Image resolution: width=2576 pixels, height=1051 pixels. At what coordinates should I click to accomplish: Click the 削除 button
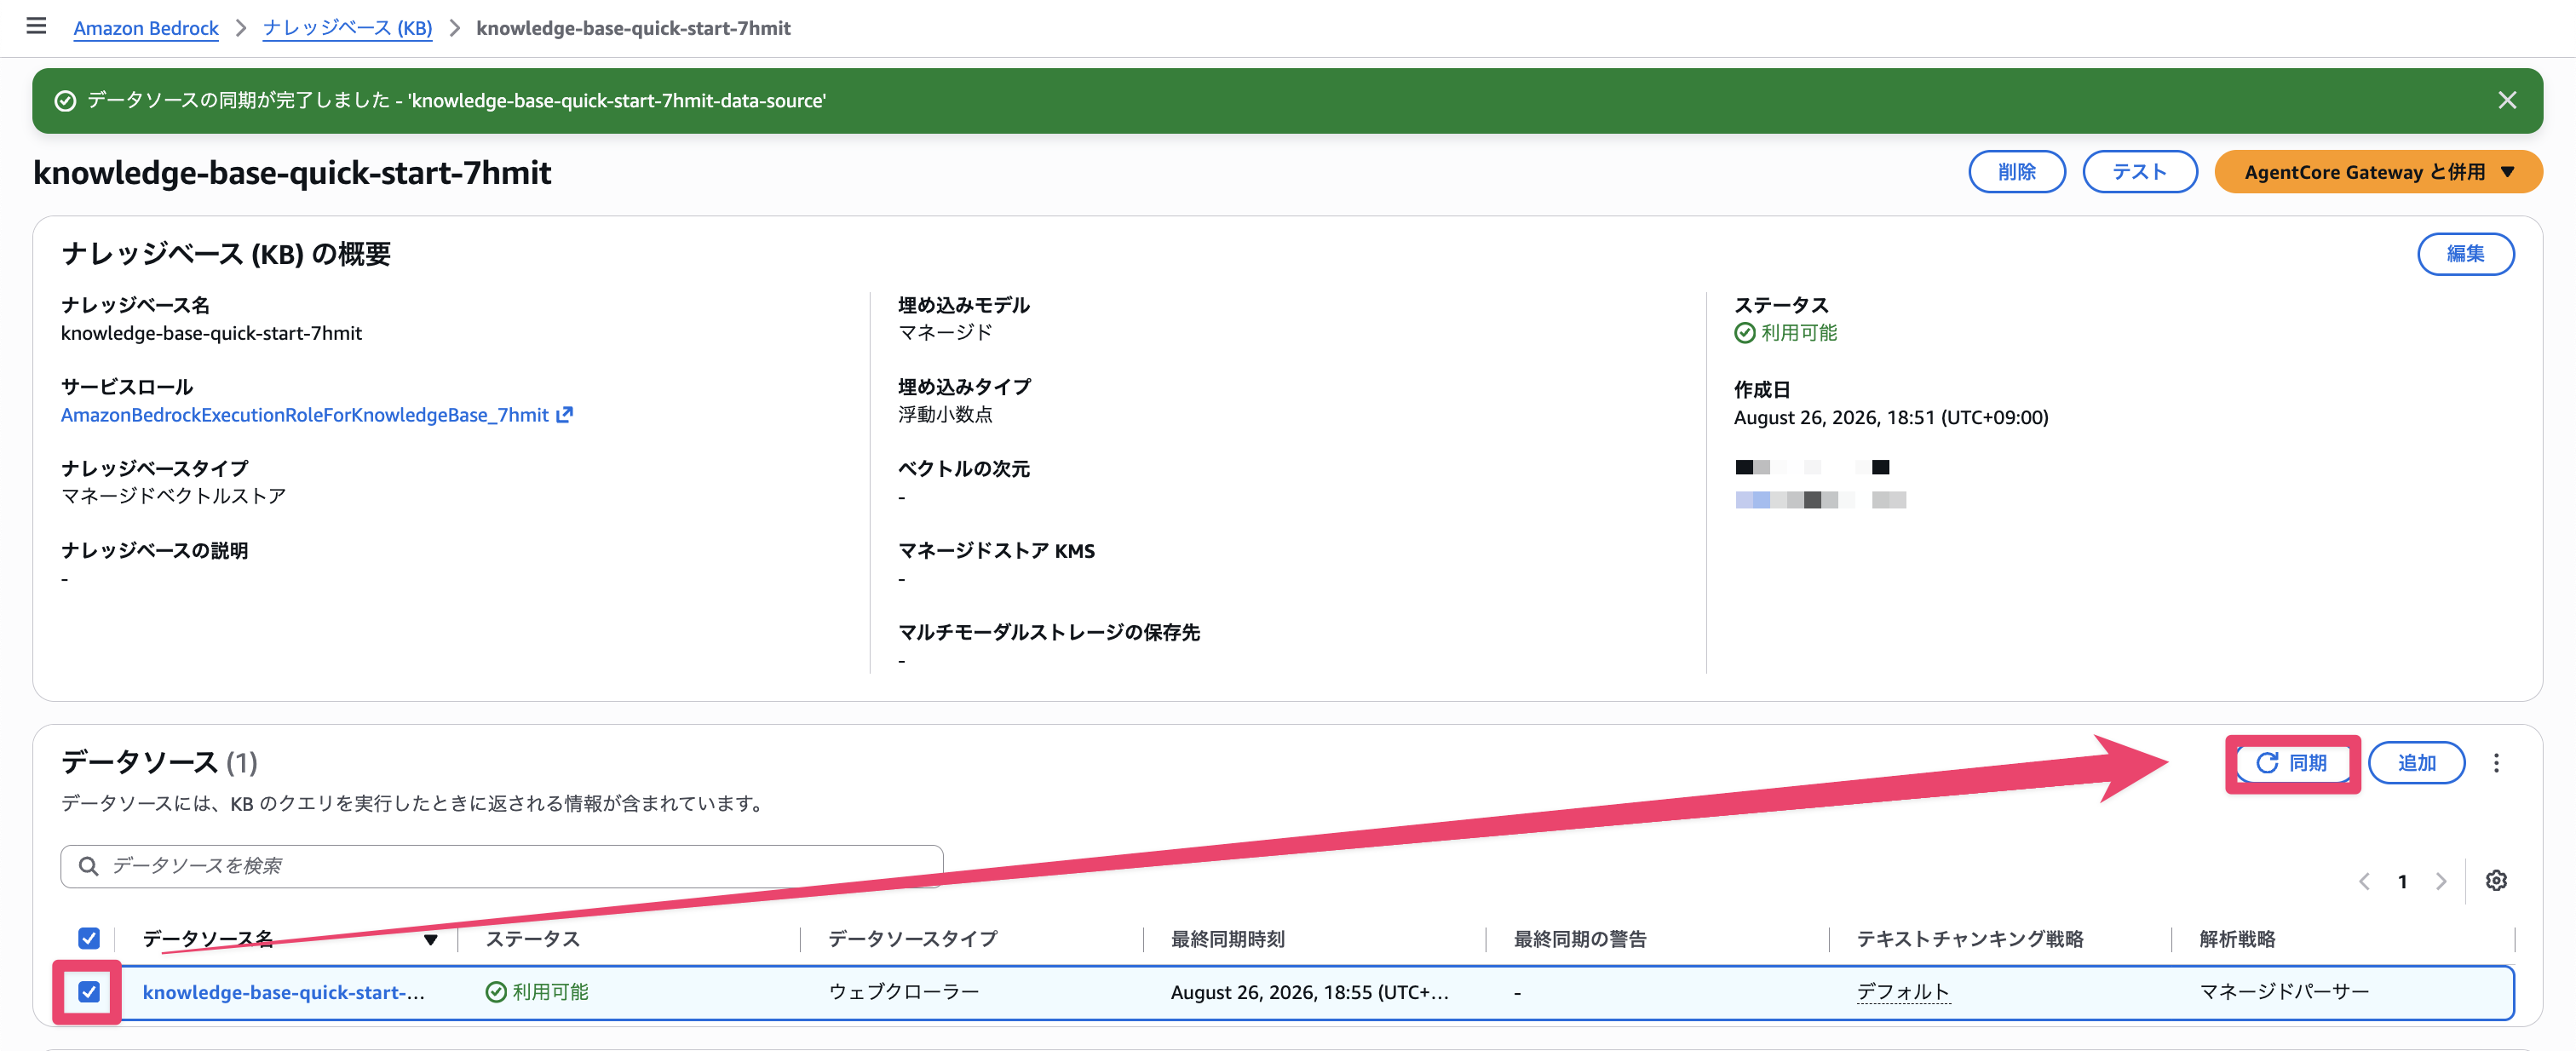coord(2017,172)
